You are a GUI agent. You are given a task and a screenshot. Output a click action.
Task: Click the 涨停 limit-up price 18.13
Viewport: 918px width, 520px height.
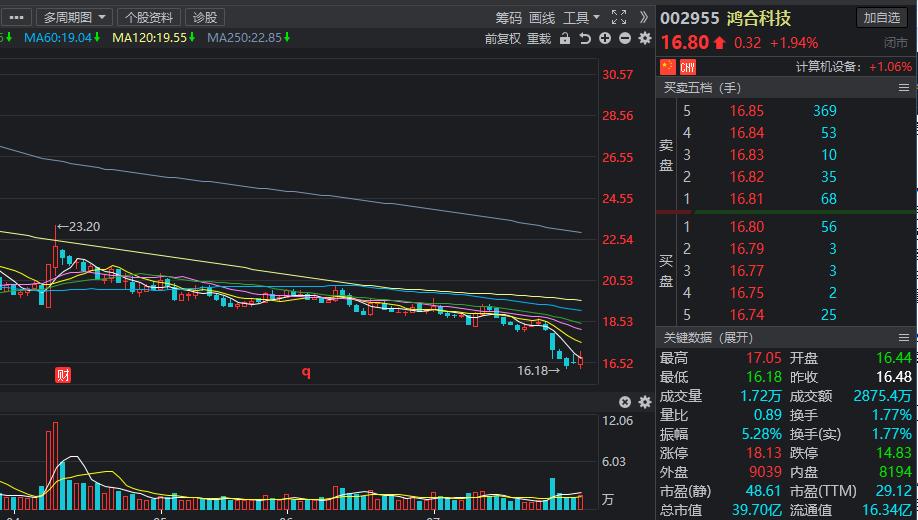click(763, 453)
